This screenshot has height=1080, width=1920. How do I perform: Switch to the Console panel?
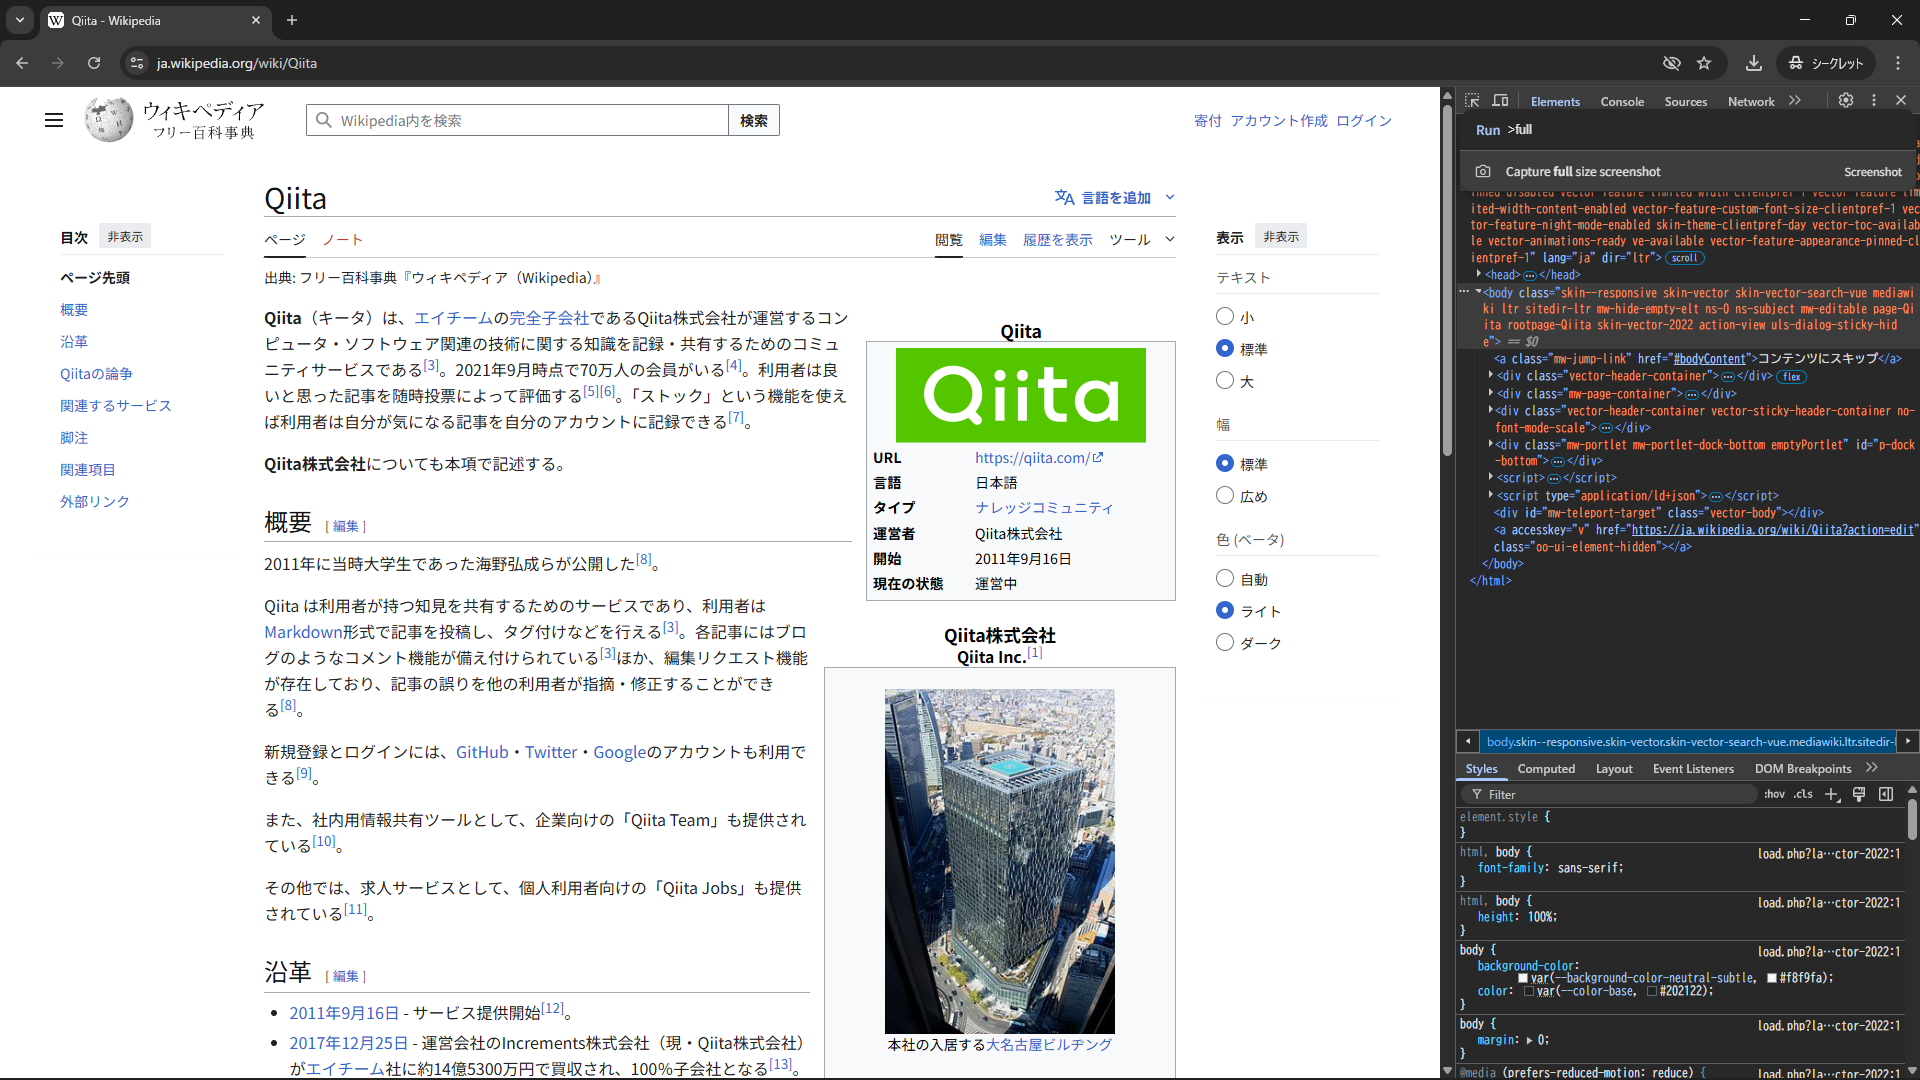(x=1621, y=101)
